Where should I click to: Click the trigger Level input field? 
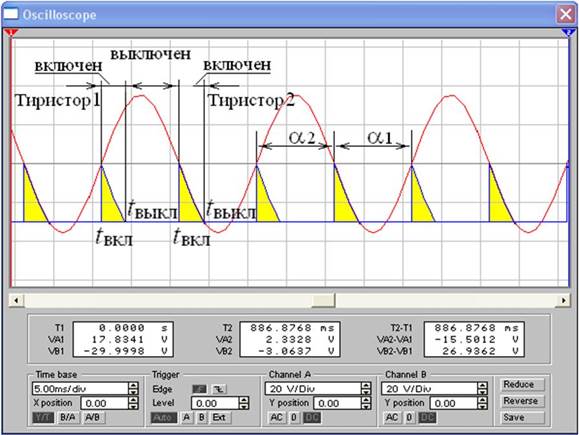215,404
